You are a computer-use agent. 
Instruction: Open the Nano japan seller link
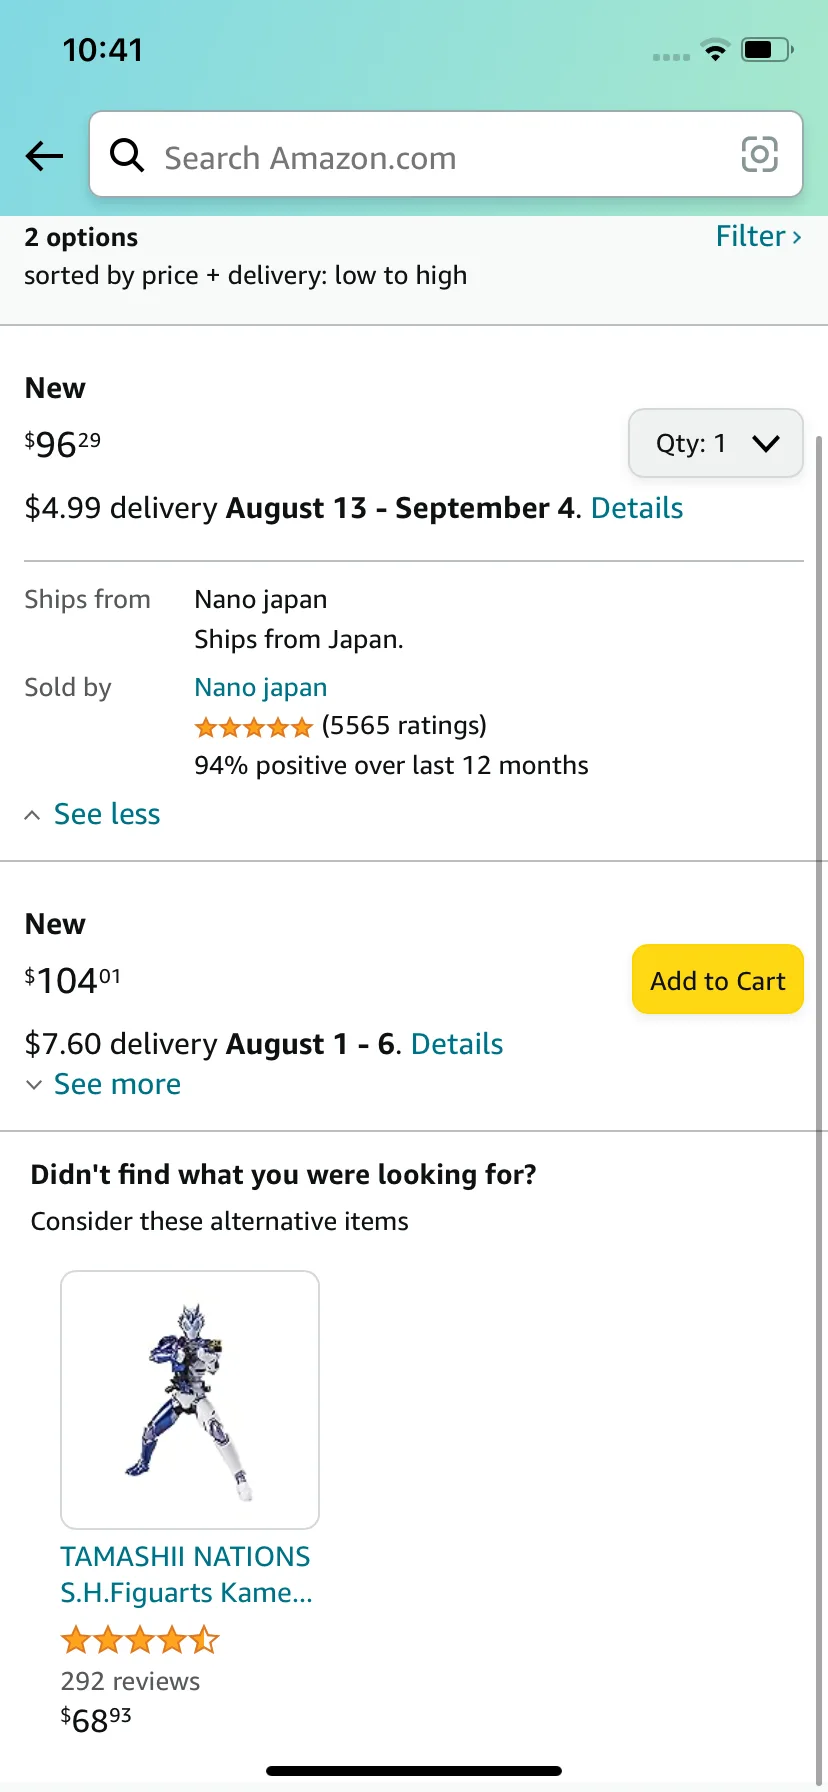tap(261, 687)
